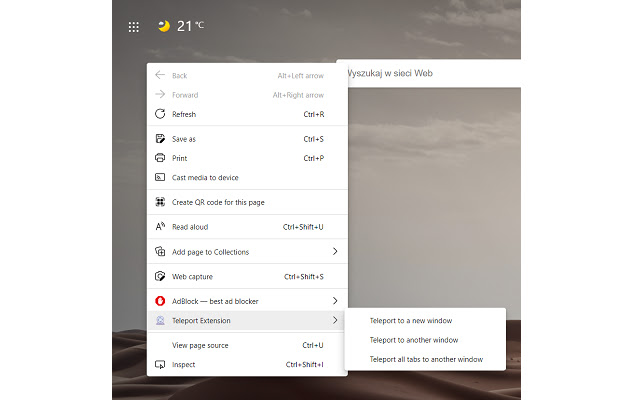The image size is (640, 400).
Task: Expand Add page to Collections chevron
Action: pyautogui.click(x=335, y=251)
